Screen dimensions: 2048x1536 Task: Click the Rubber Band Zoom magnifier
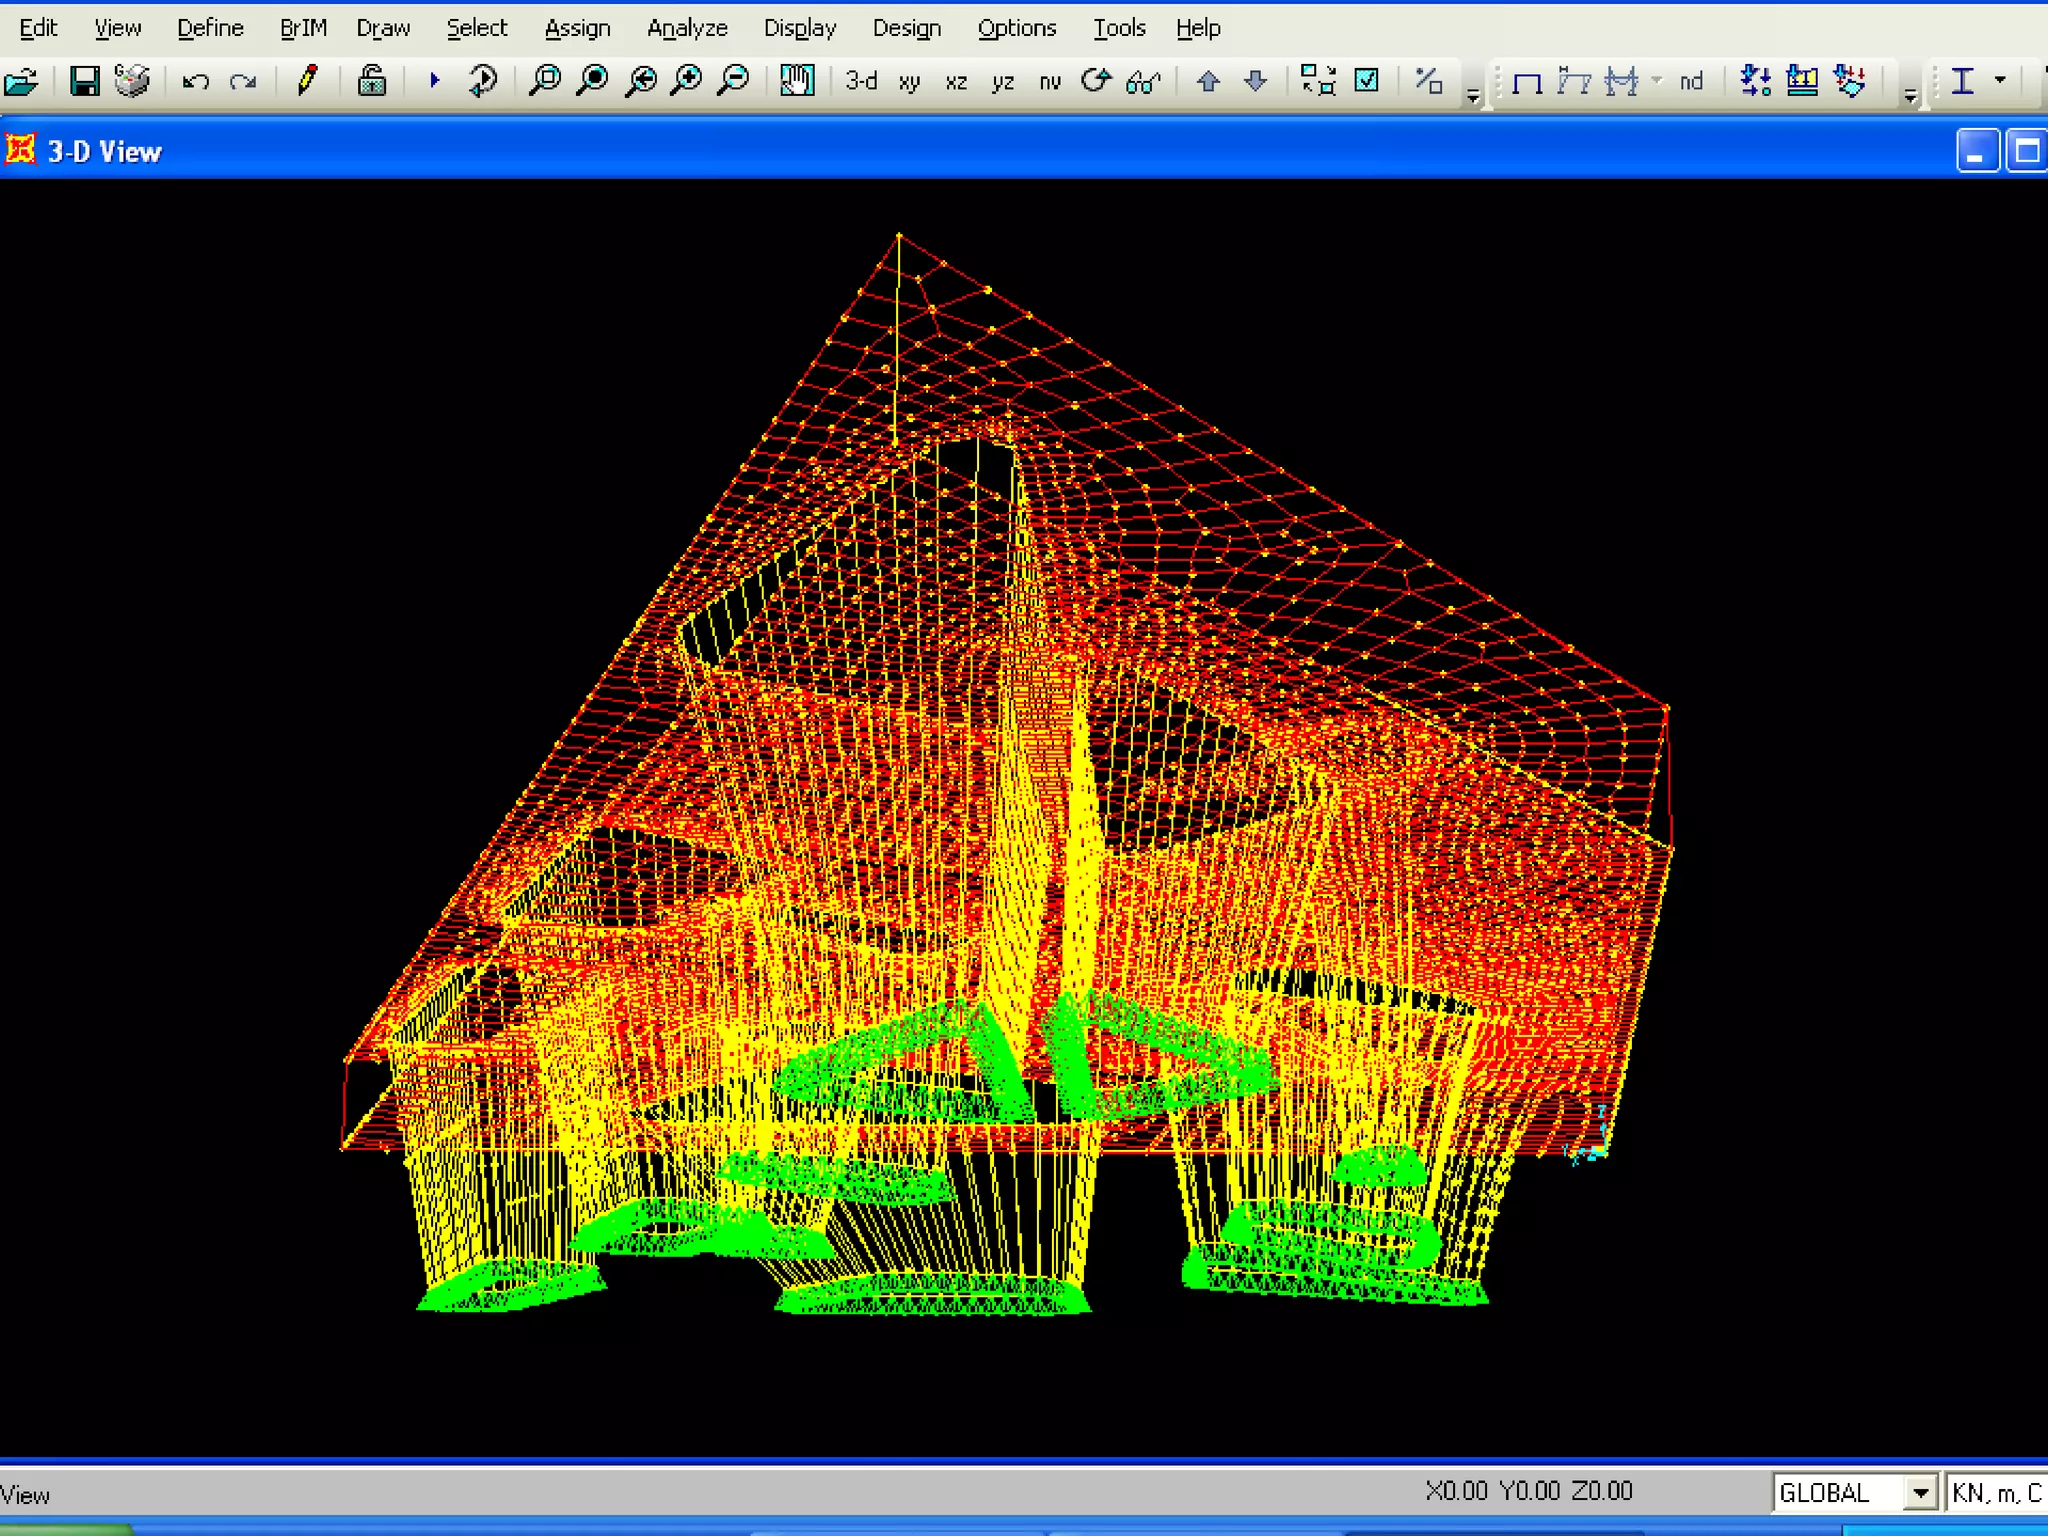point(545,80)
